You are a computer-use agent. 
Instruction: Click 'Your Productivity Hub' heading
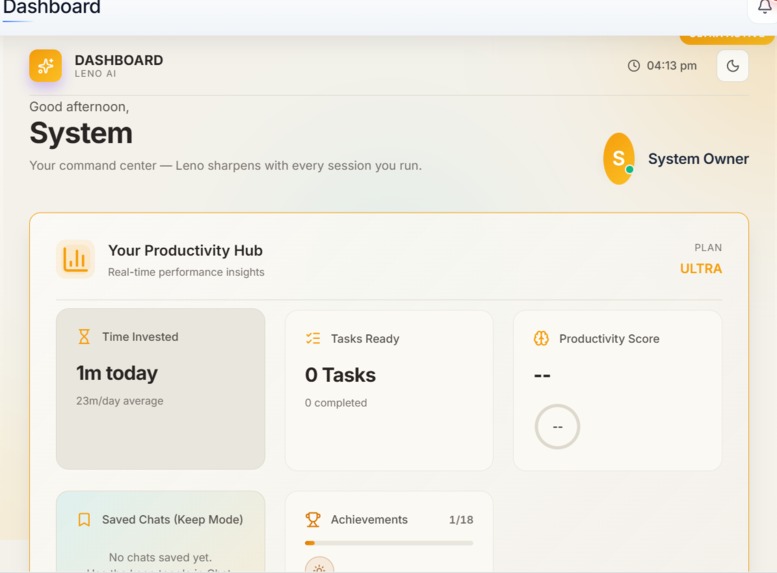tap(185, 250)
